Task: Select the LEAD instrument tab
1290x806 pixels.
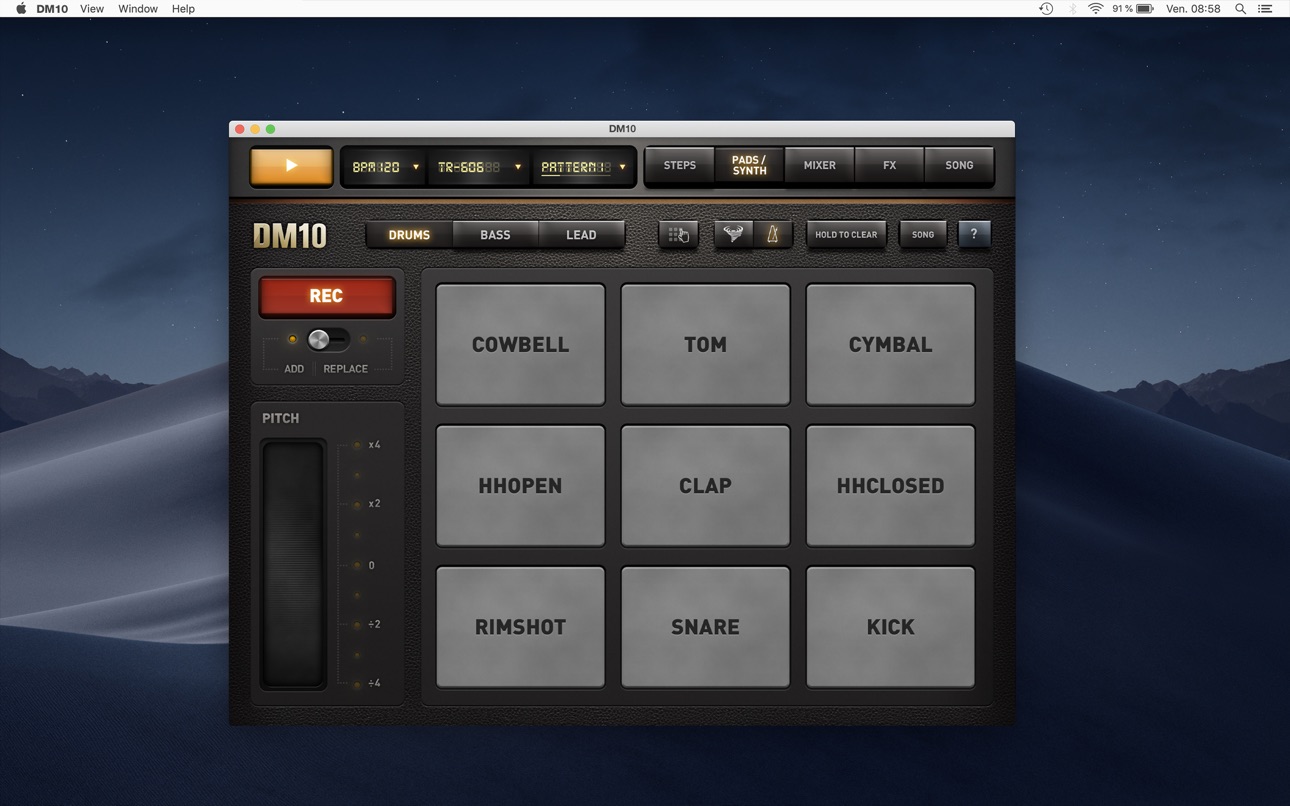Action: point(581,235)
